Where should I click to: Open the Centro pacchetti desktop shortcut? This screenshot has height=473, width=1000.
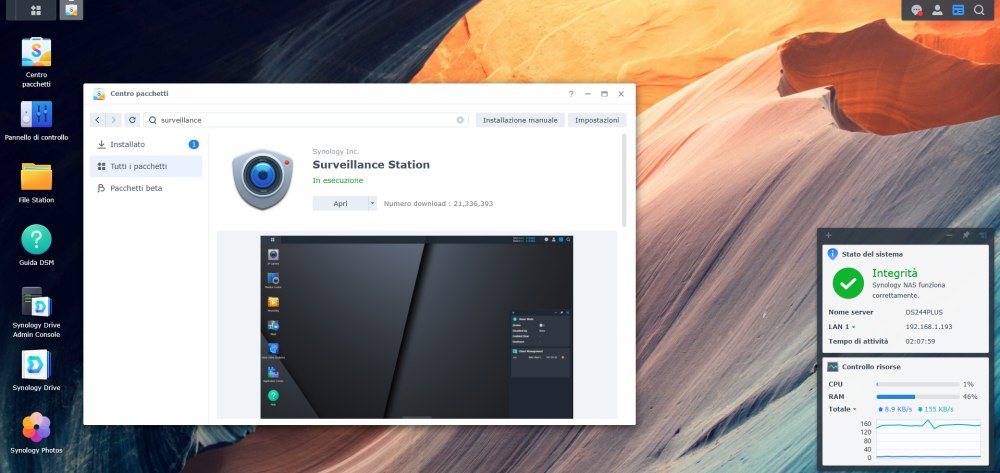click(x=36, y=62)
